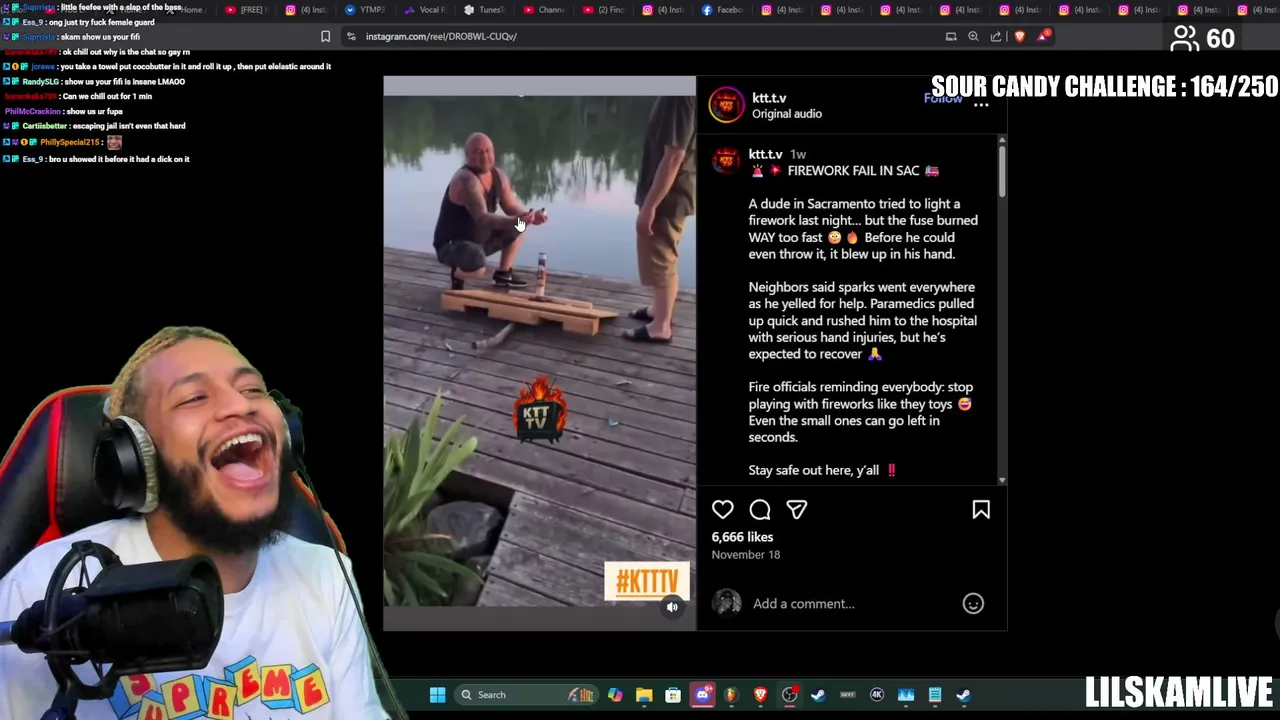The height and width of the screenshot is (720, 1280).
Task: Open the Brave Rewards triangle icon
Action: [x=1044, y=36]
